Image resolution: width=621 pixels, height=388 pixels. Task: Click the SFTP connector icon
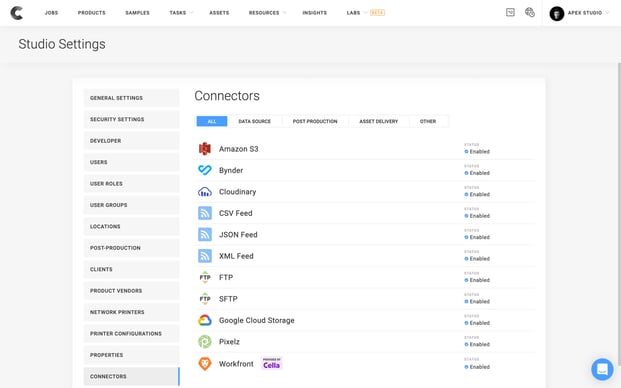pos(205,299)
